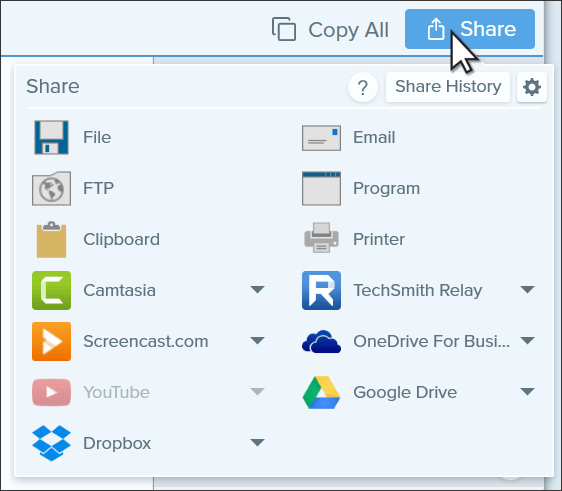Open share settings with gear icon
Screen dimensions: 562x491
(x=532, y=87)
